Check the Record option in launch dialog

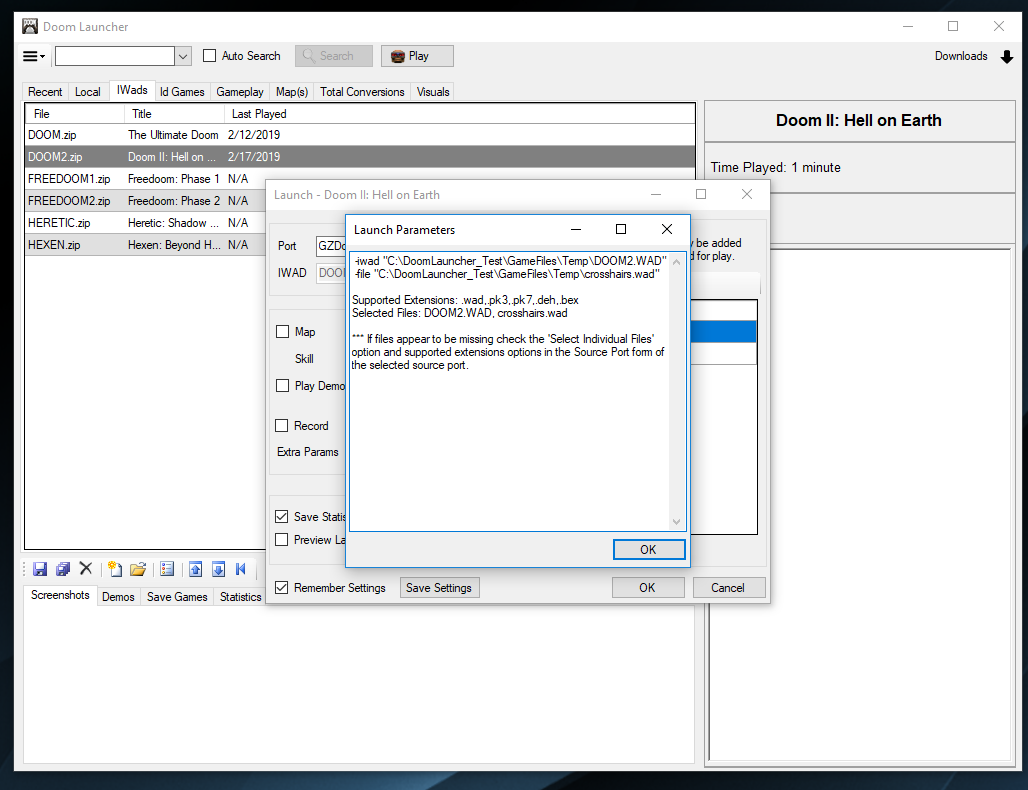(283, 424)
